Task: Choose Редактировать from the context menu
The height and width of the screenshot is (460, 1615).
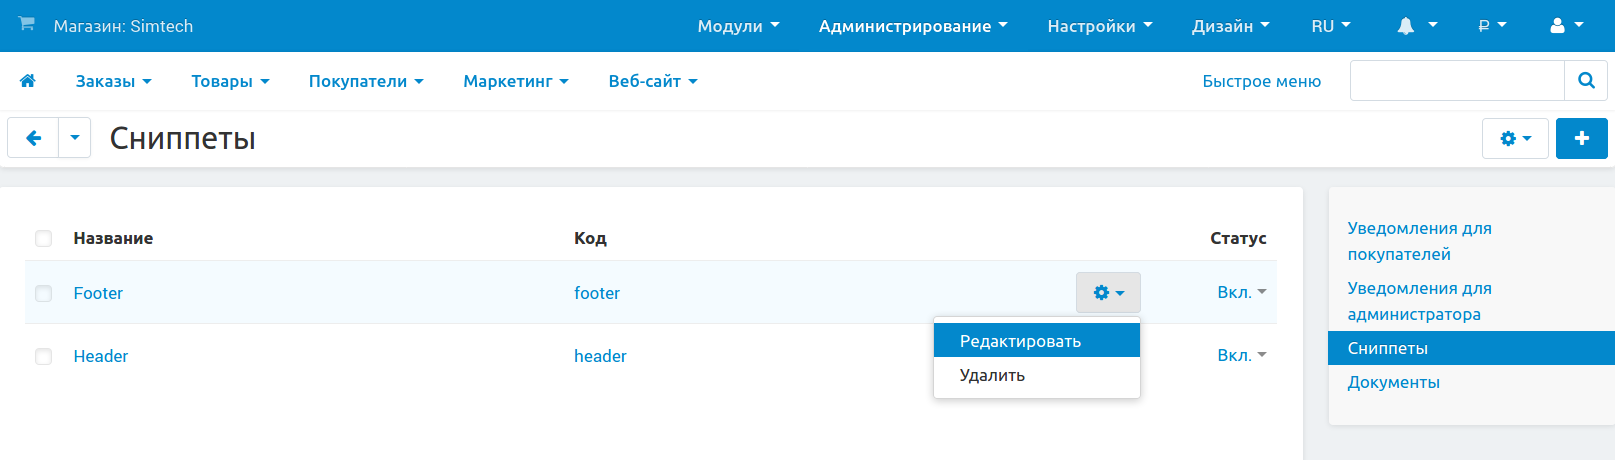Action: 1020,341
